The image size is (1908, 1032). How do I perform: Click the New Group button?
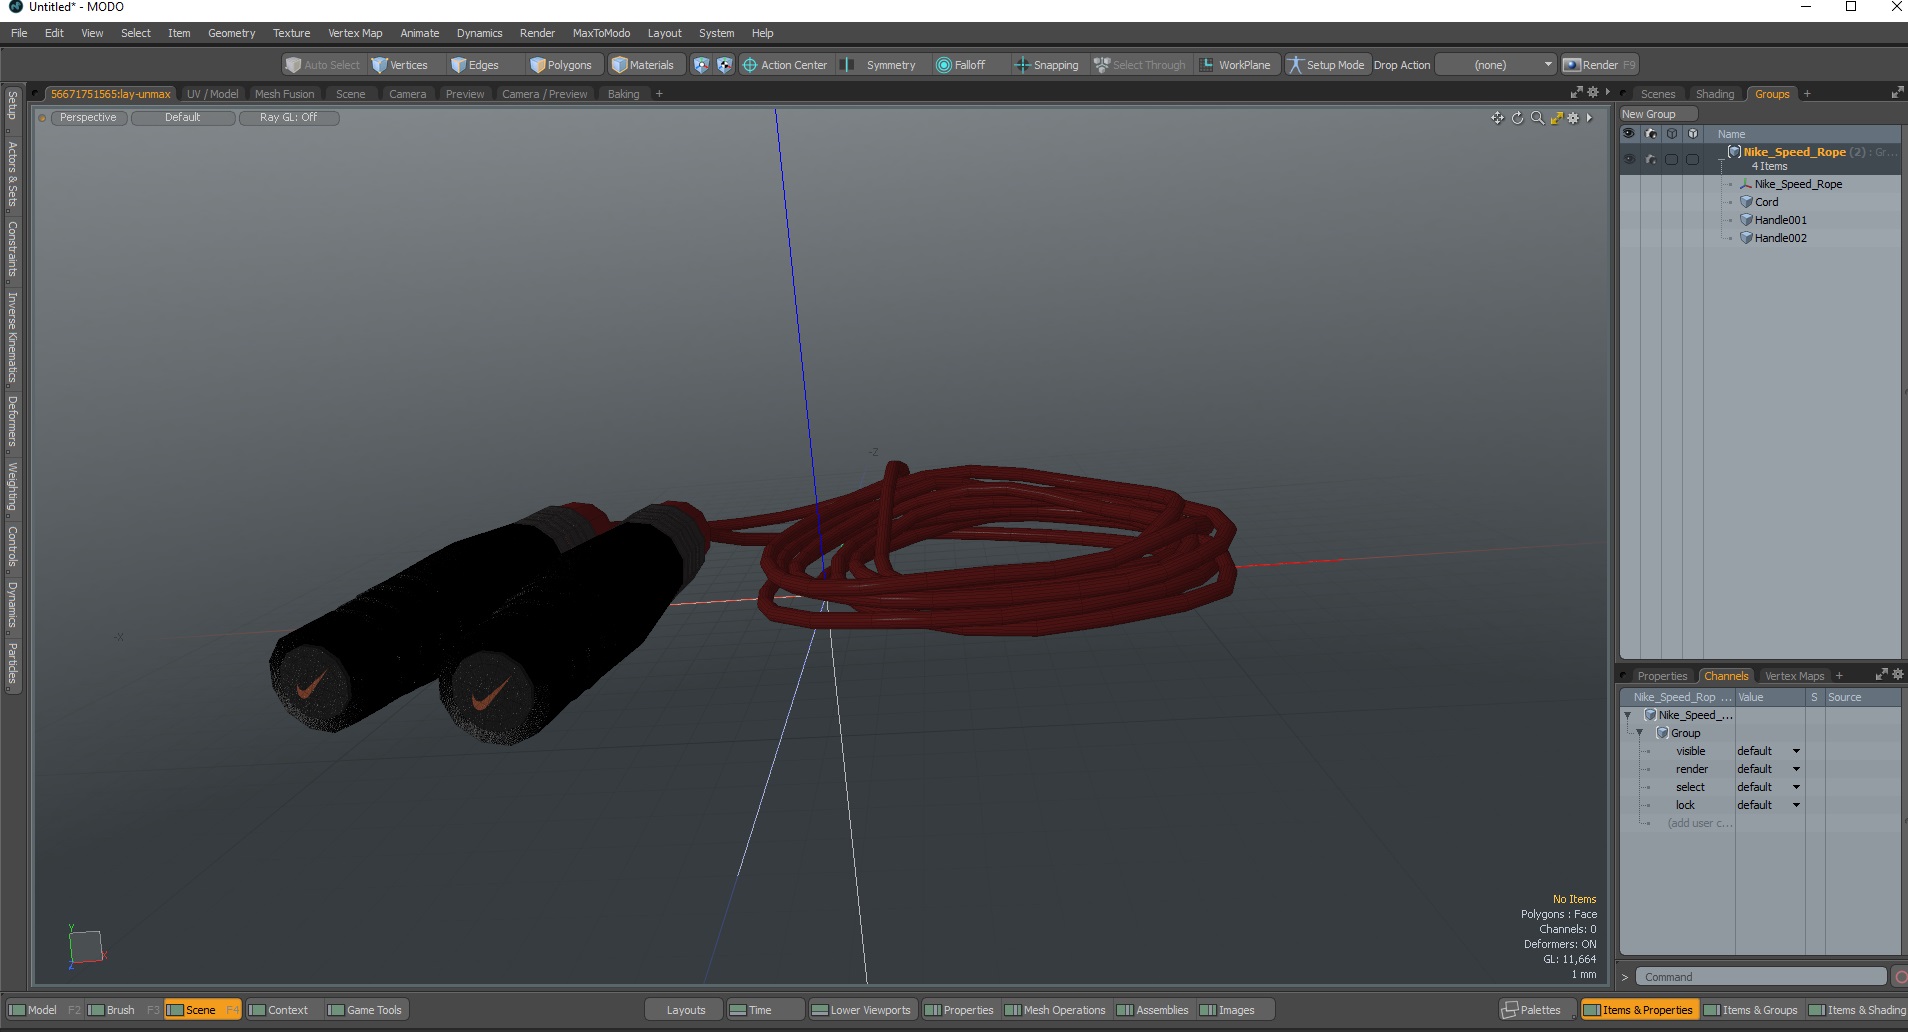(1658, 114)
